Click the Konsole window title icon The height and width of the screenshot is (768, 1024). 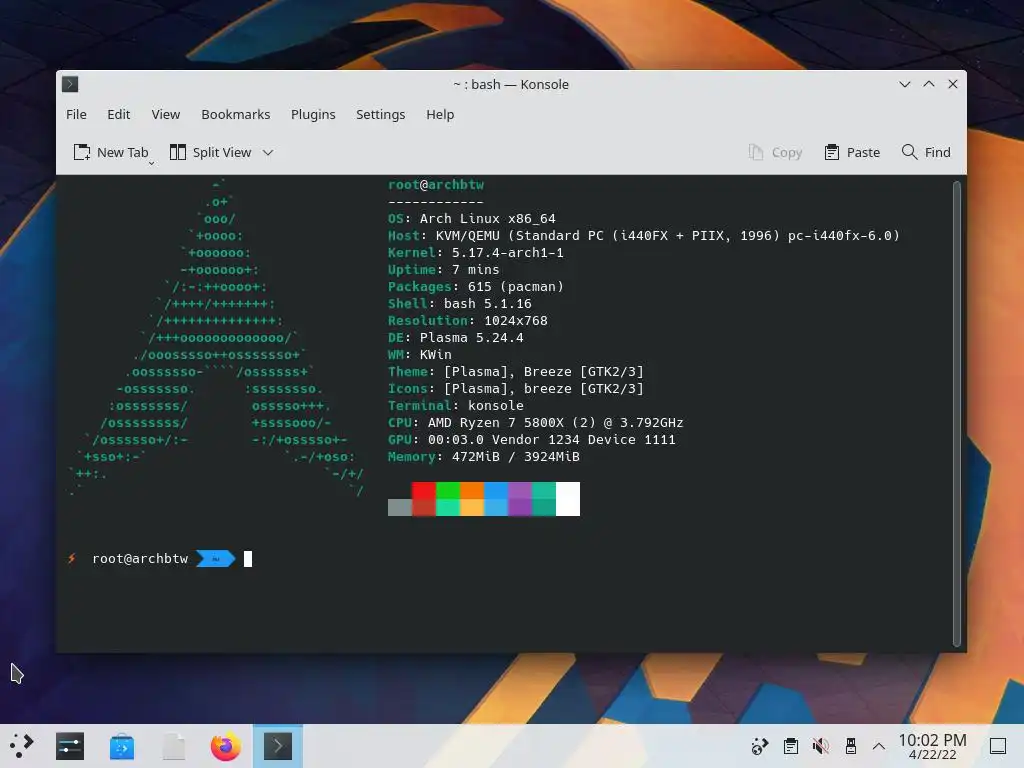coord(70,84)
